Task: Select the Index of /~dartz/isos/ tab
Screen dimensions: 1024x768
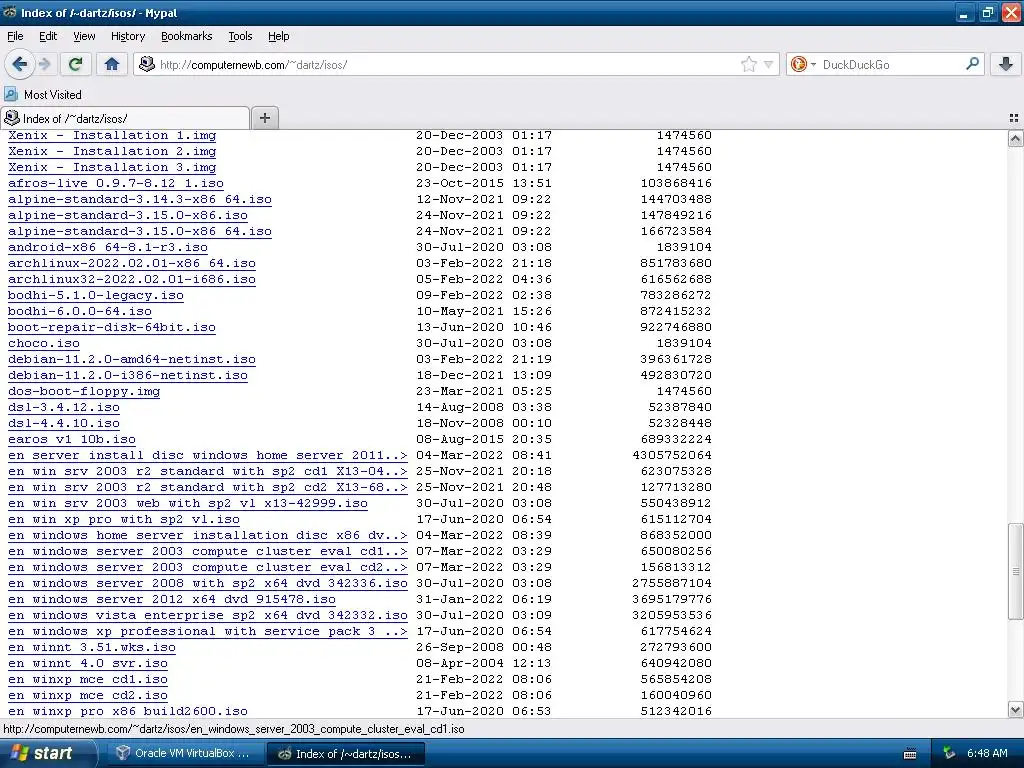Action: (125, 118)
